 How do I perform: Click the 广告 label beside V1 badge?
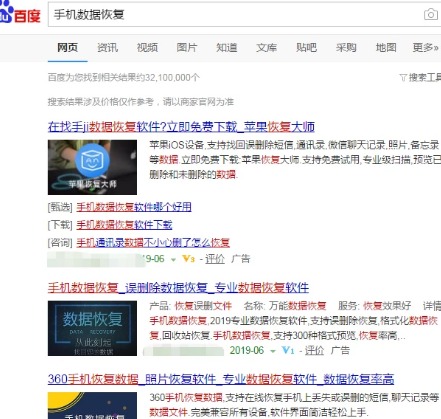tap(340, 350)
